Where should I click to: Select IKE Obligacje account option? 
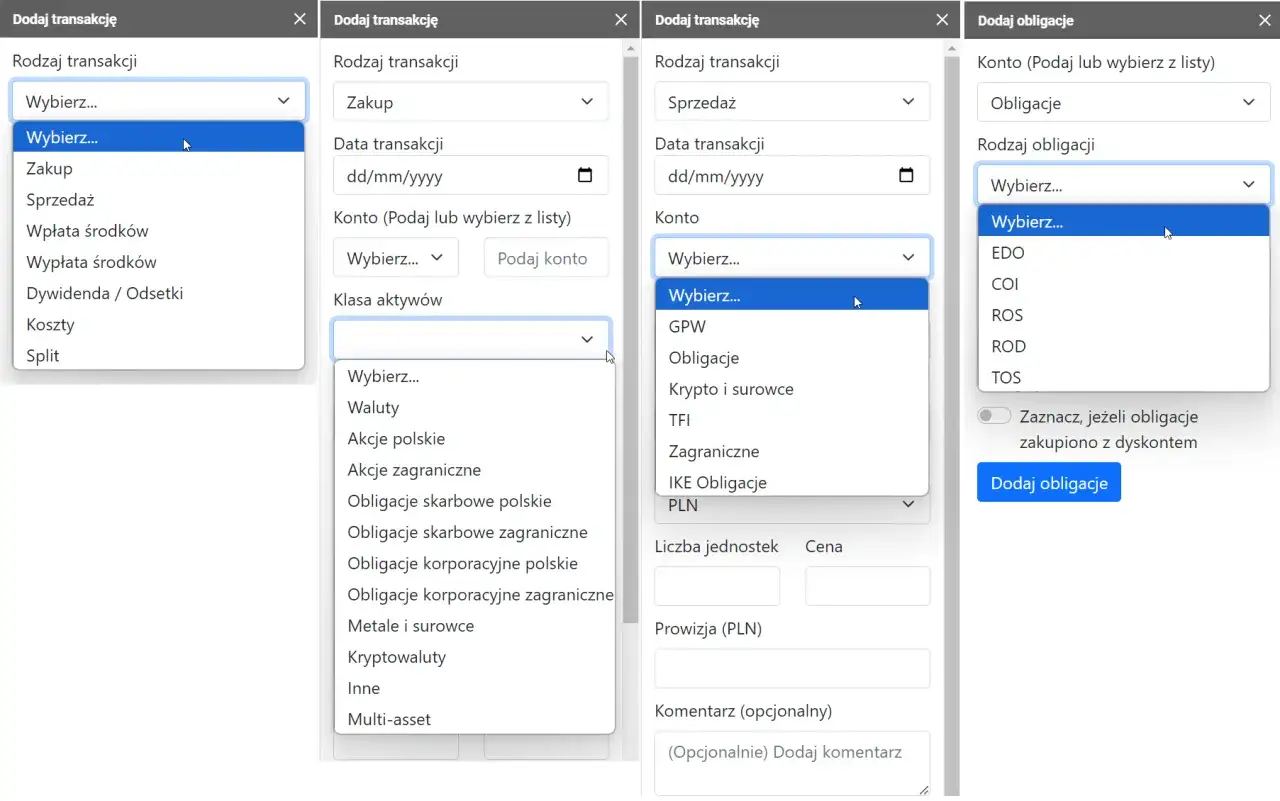(718, 482)
